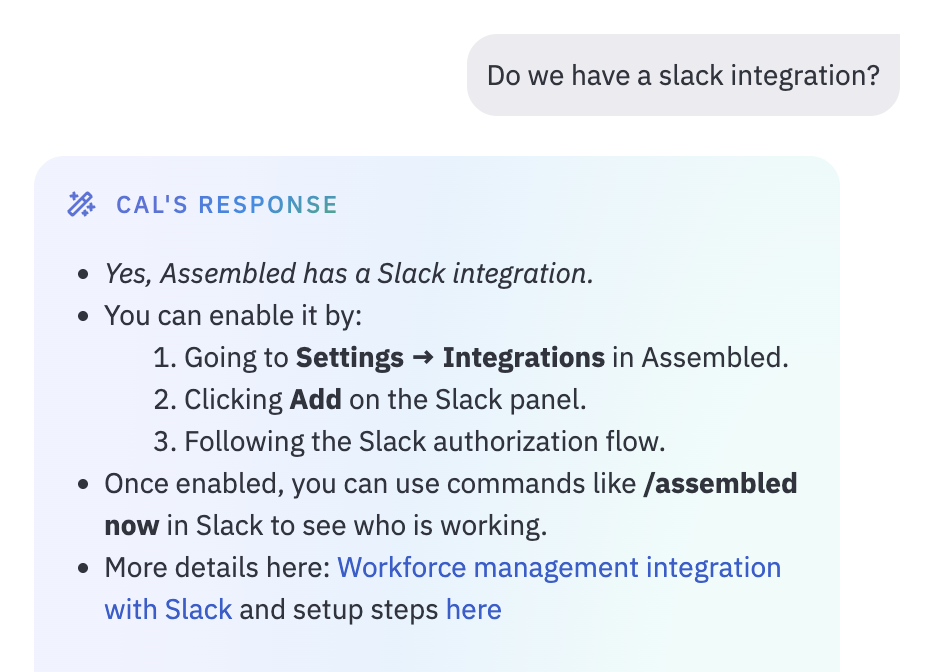Click the bold "Add" word in step 2

tap(315, 400)
